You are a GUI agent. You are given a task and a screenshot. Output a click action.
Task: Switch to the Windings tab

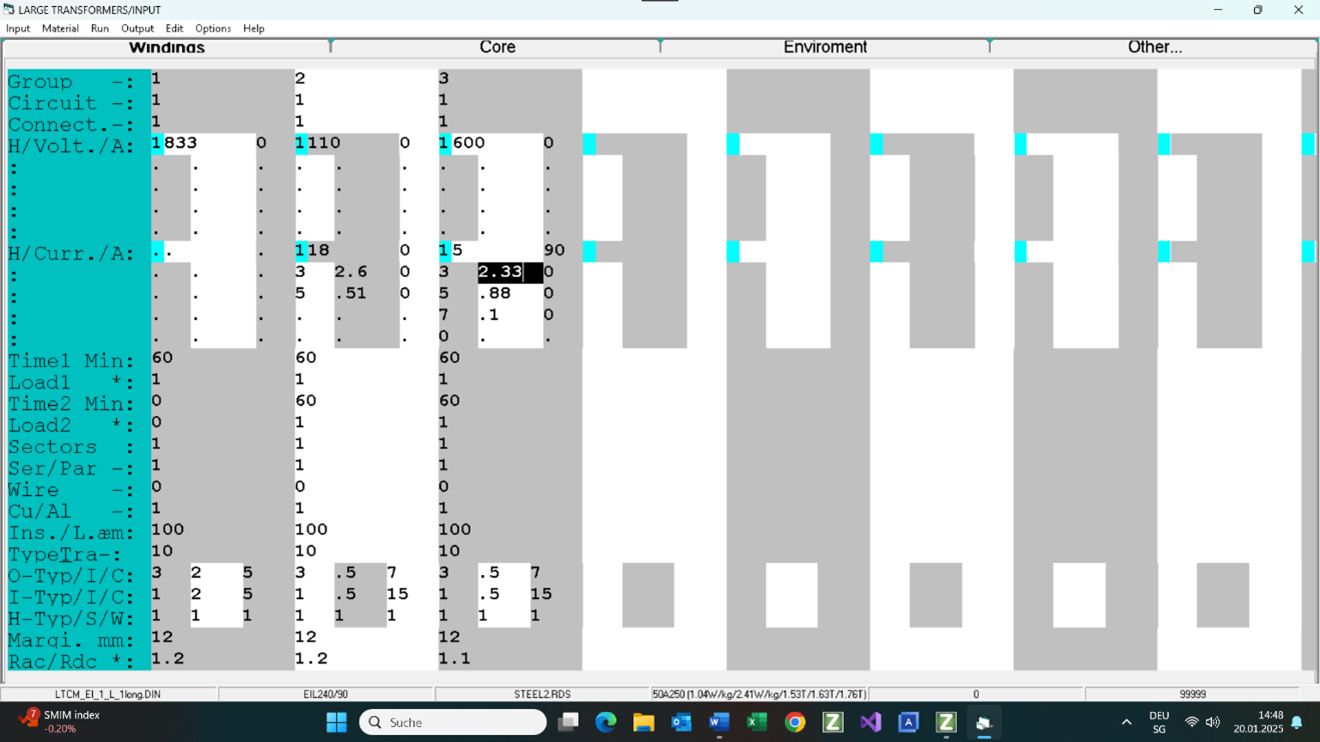167,48
